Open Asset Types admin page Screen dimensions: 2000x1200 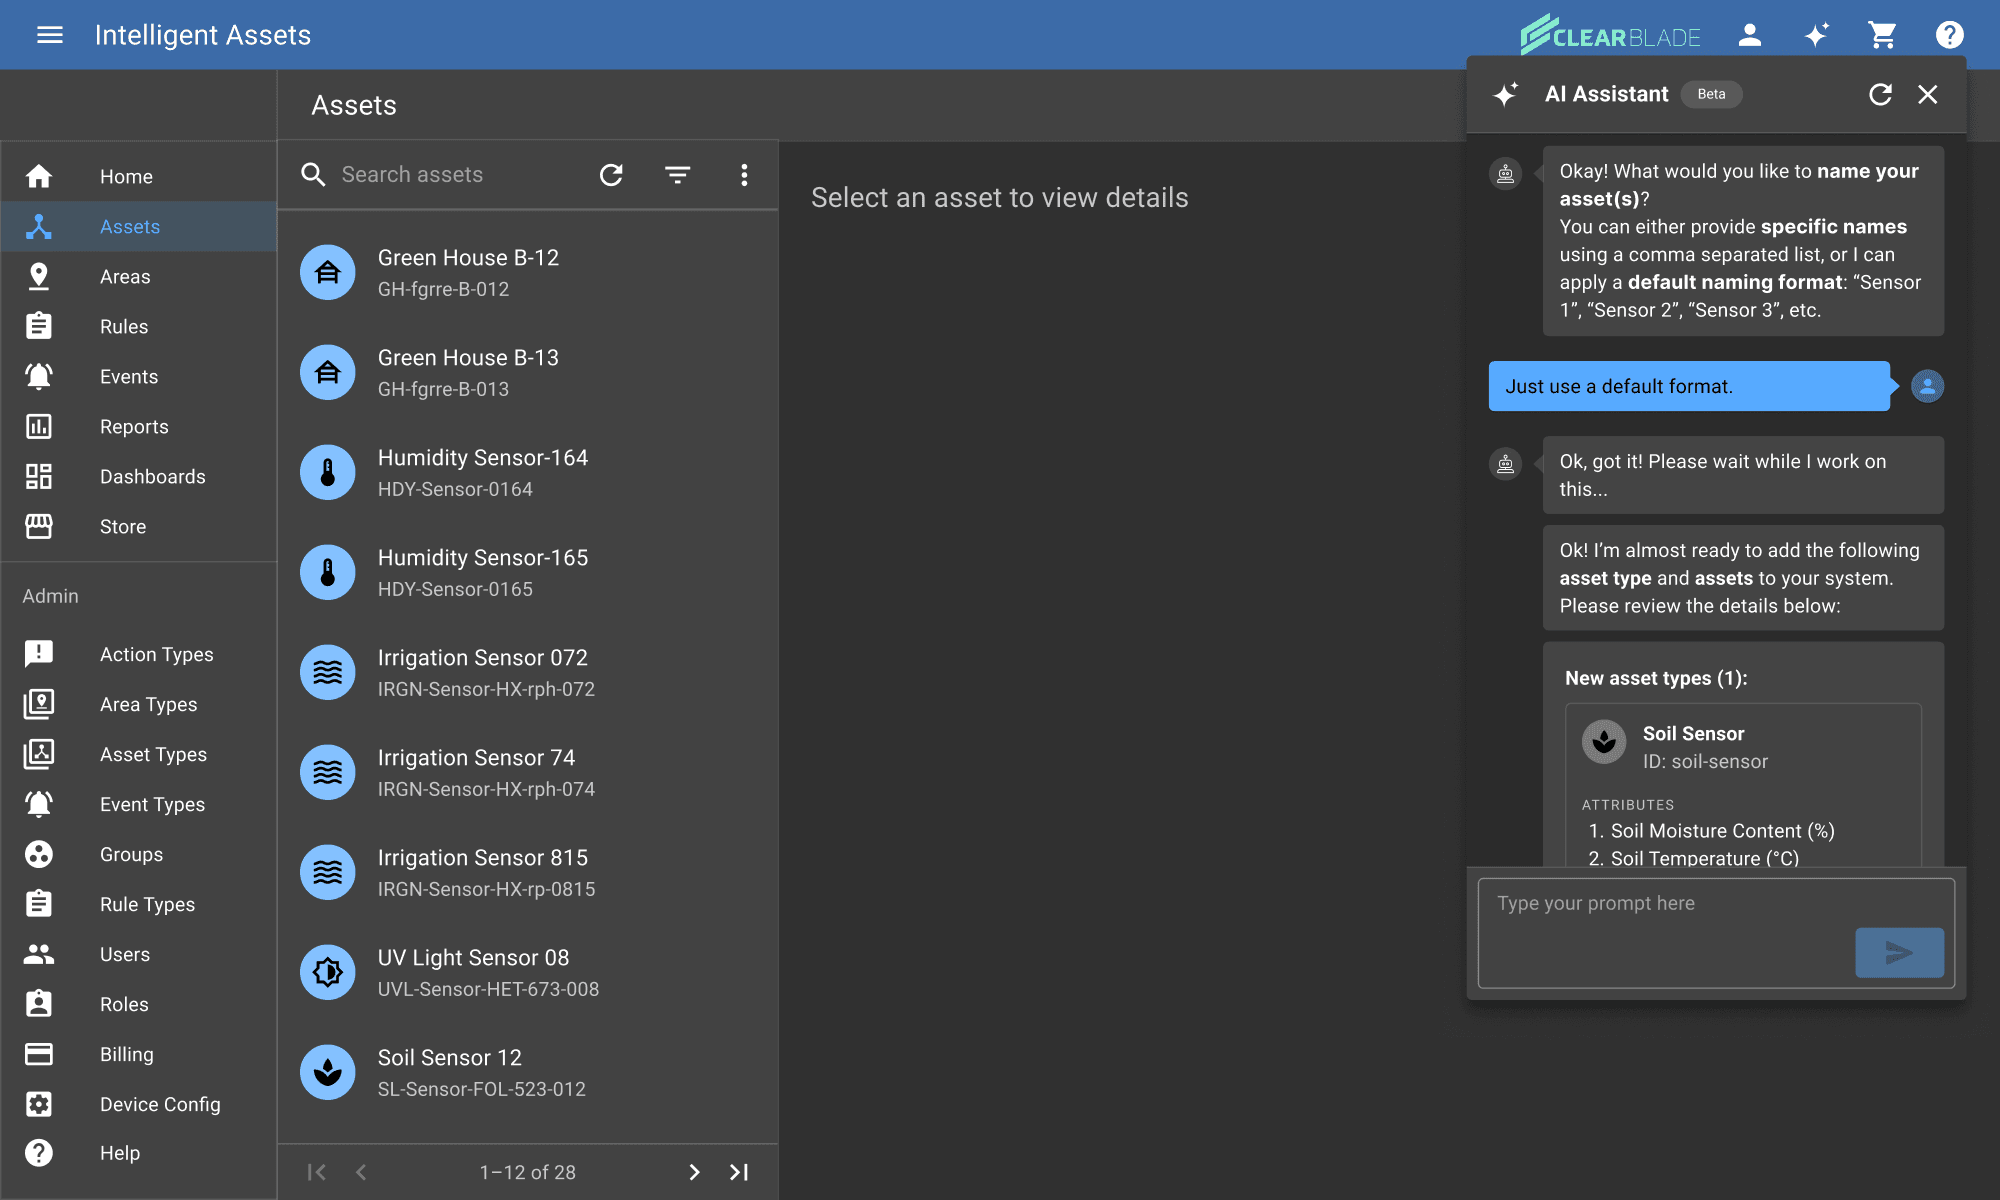pos(153,755)
